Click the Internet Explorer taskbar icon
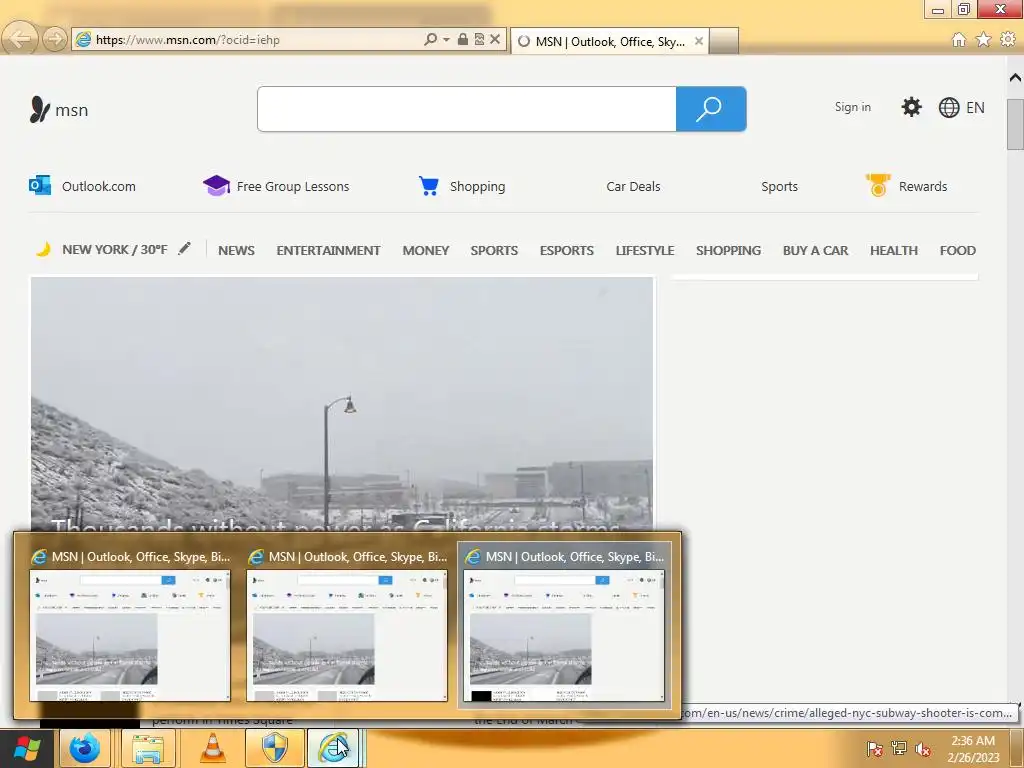This screenshot has height=768, width=1024. 333,748
